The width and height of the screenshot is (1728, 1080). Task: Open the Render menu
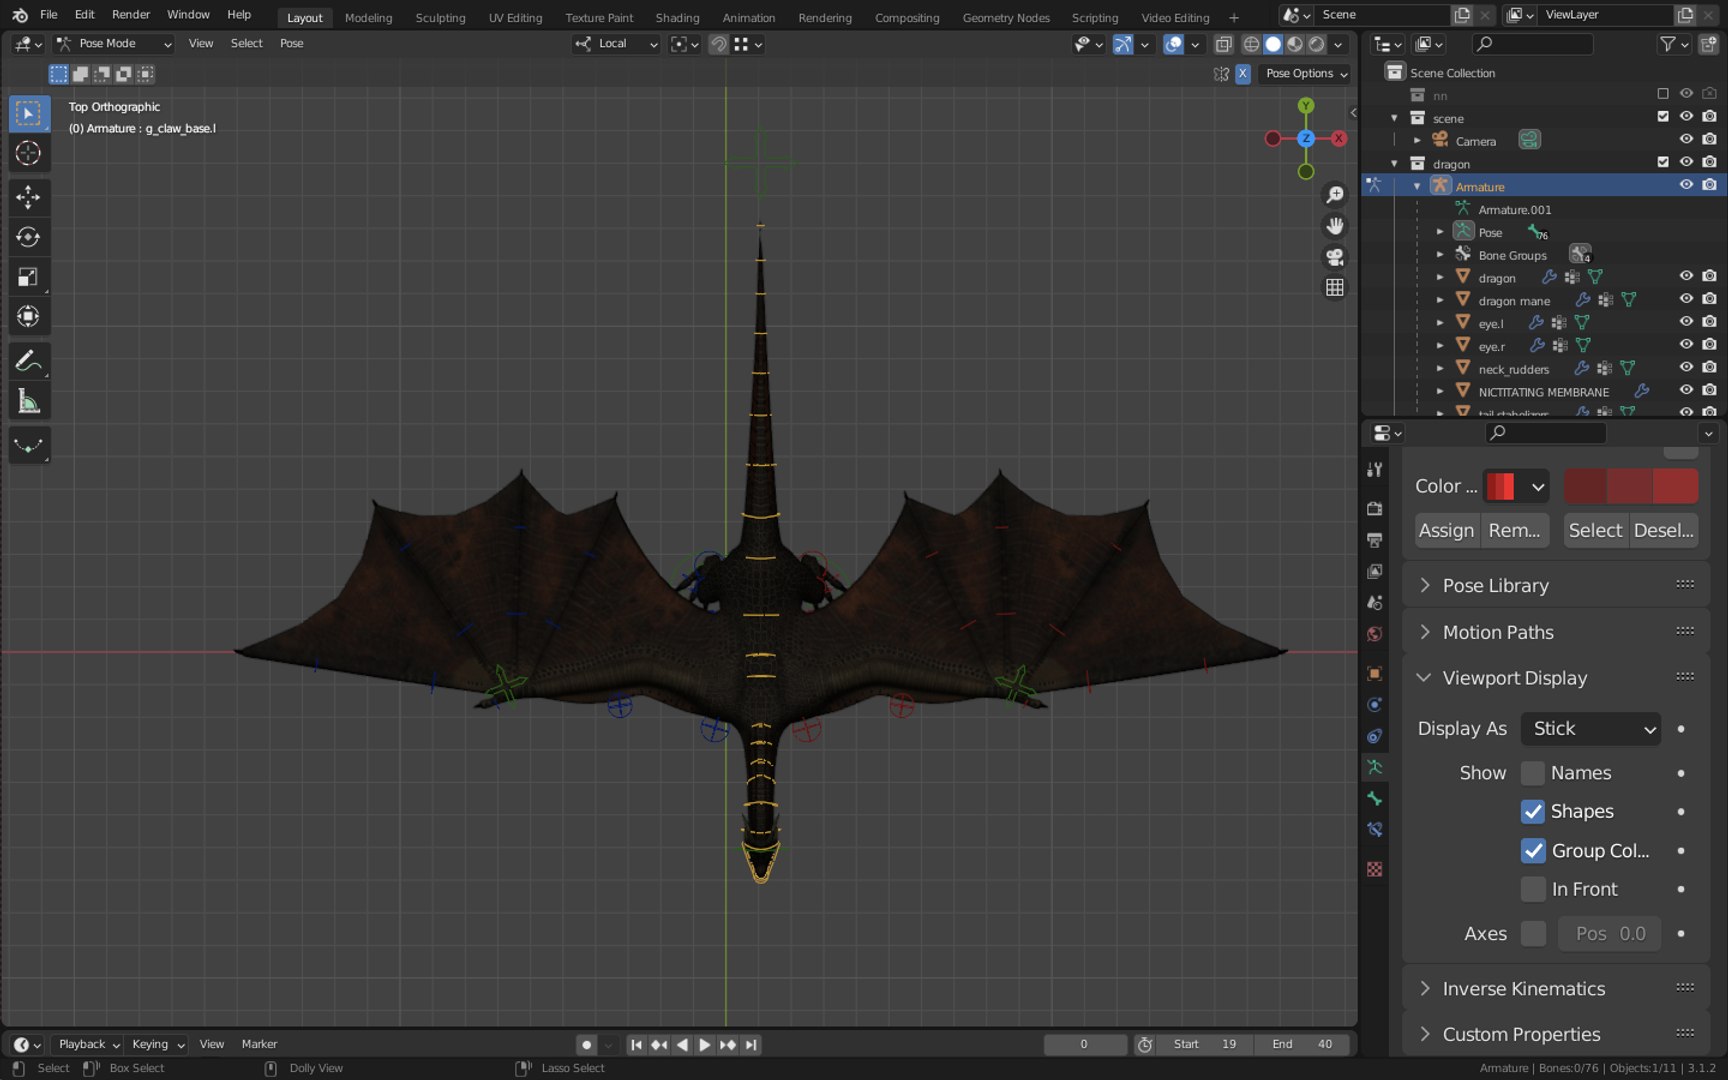pyautogui.click(x=130, y=15)
